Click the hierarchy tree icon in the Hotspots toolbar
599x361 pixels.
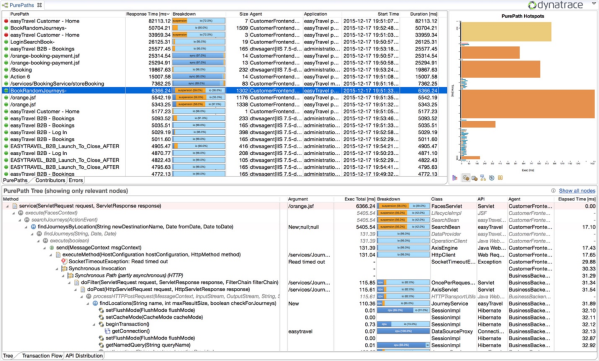tap(483, 178)
